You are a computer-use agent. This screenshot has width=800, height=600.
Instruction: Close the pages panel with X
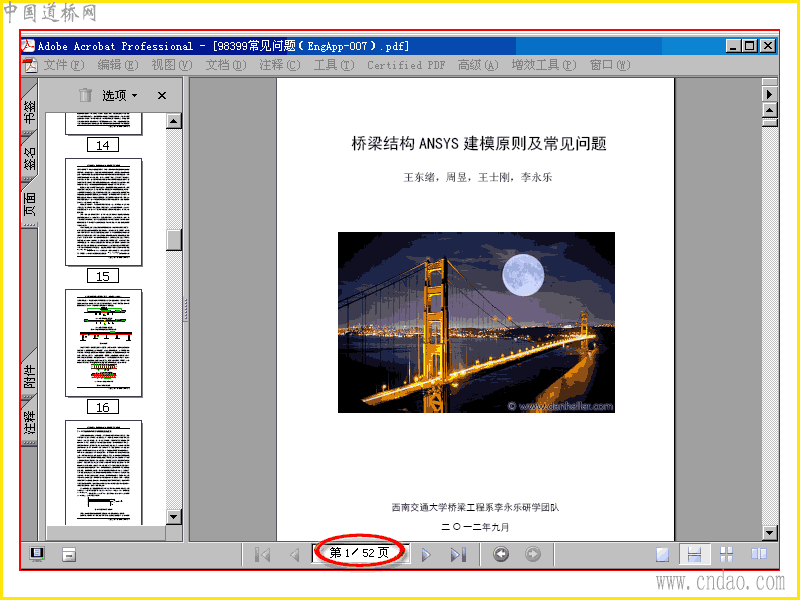[x=162, y=95]
